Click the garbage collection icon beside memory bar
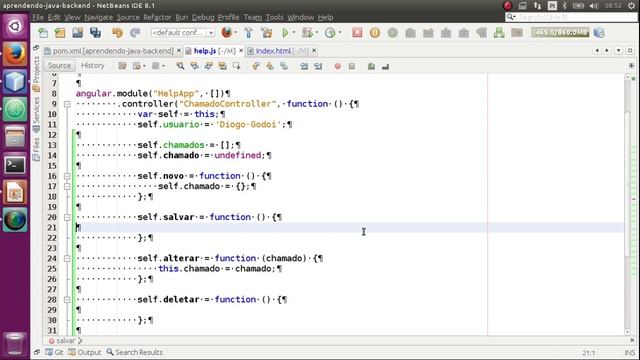The image size is (640, 360). click(x=599, y=33)
